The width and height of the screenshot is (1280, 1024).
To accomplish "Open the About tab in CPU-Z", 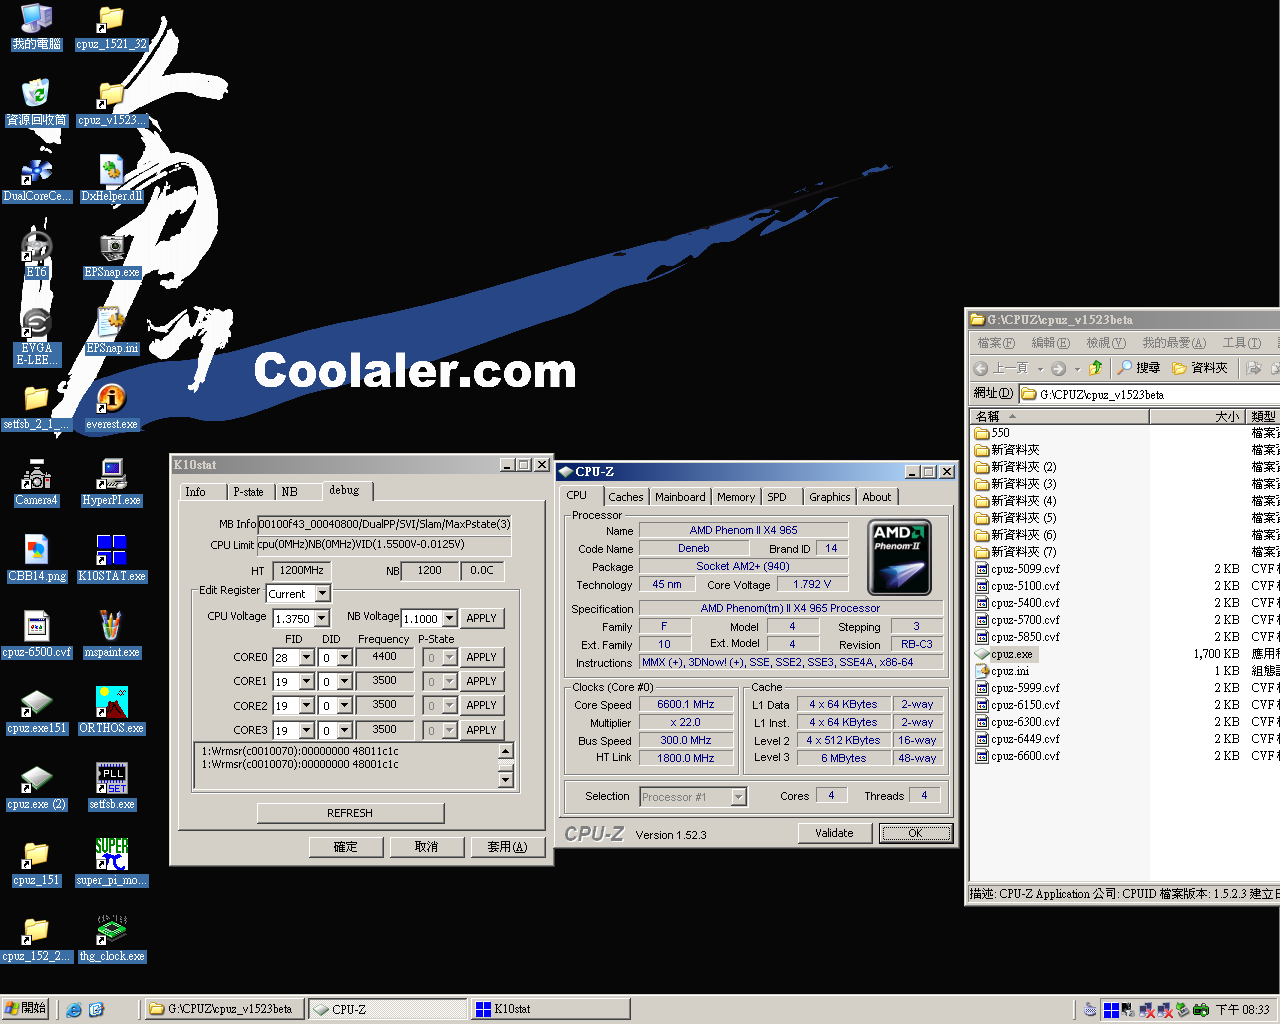I will click(877, 497).
